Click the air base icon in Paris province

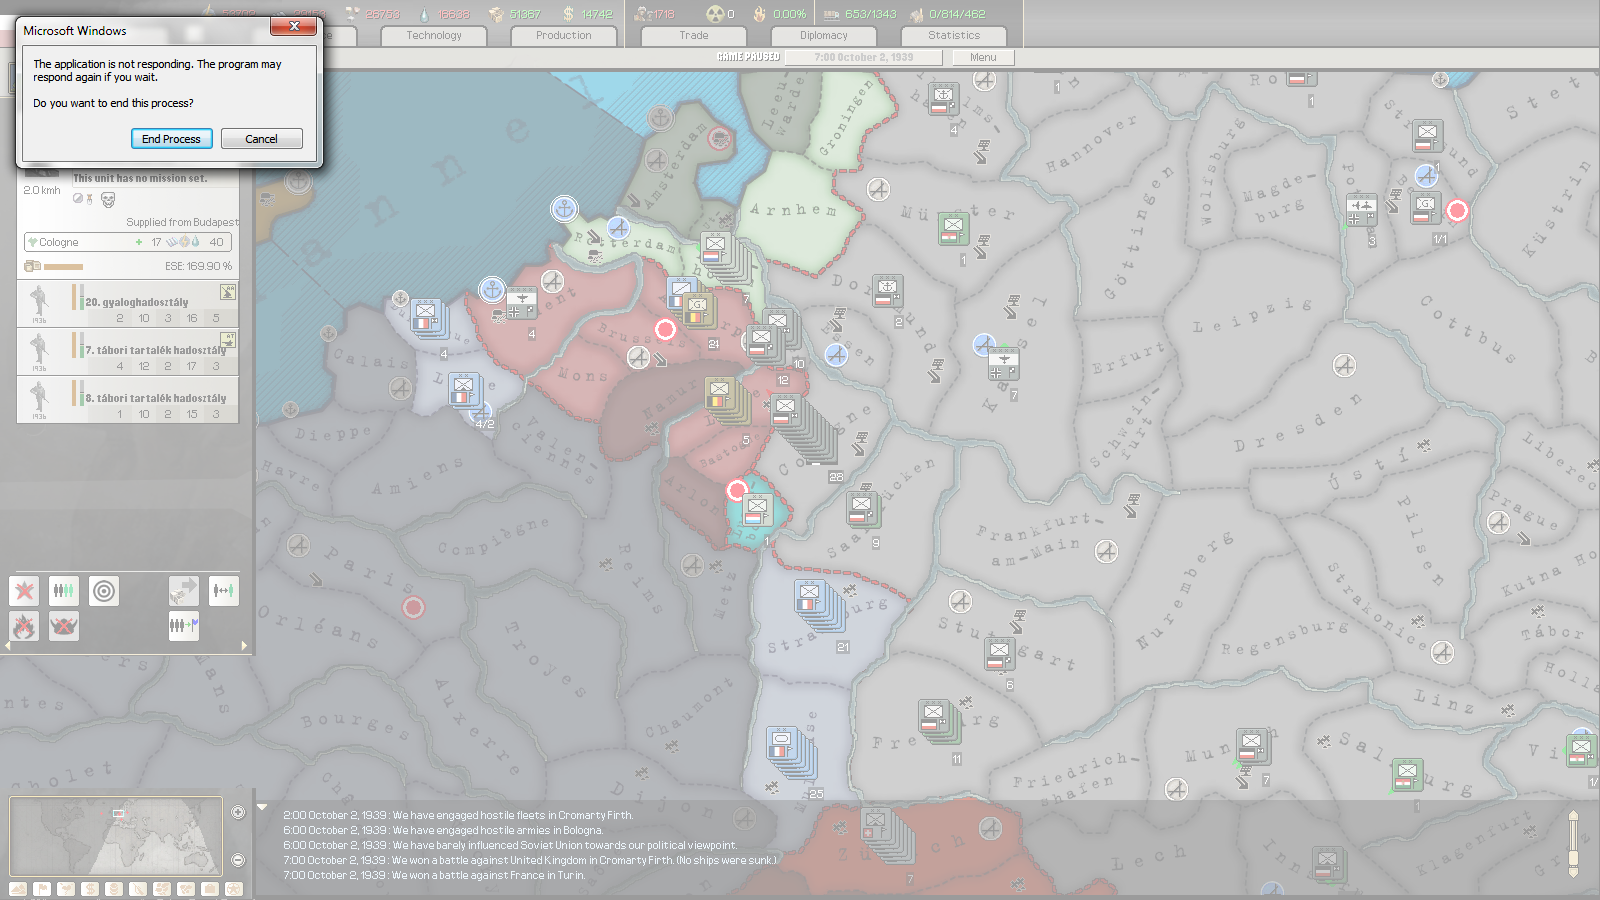(x=298, y=545)
